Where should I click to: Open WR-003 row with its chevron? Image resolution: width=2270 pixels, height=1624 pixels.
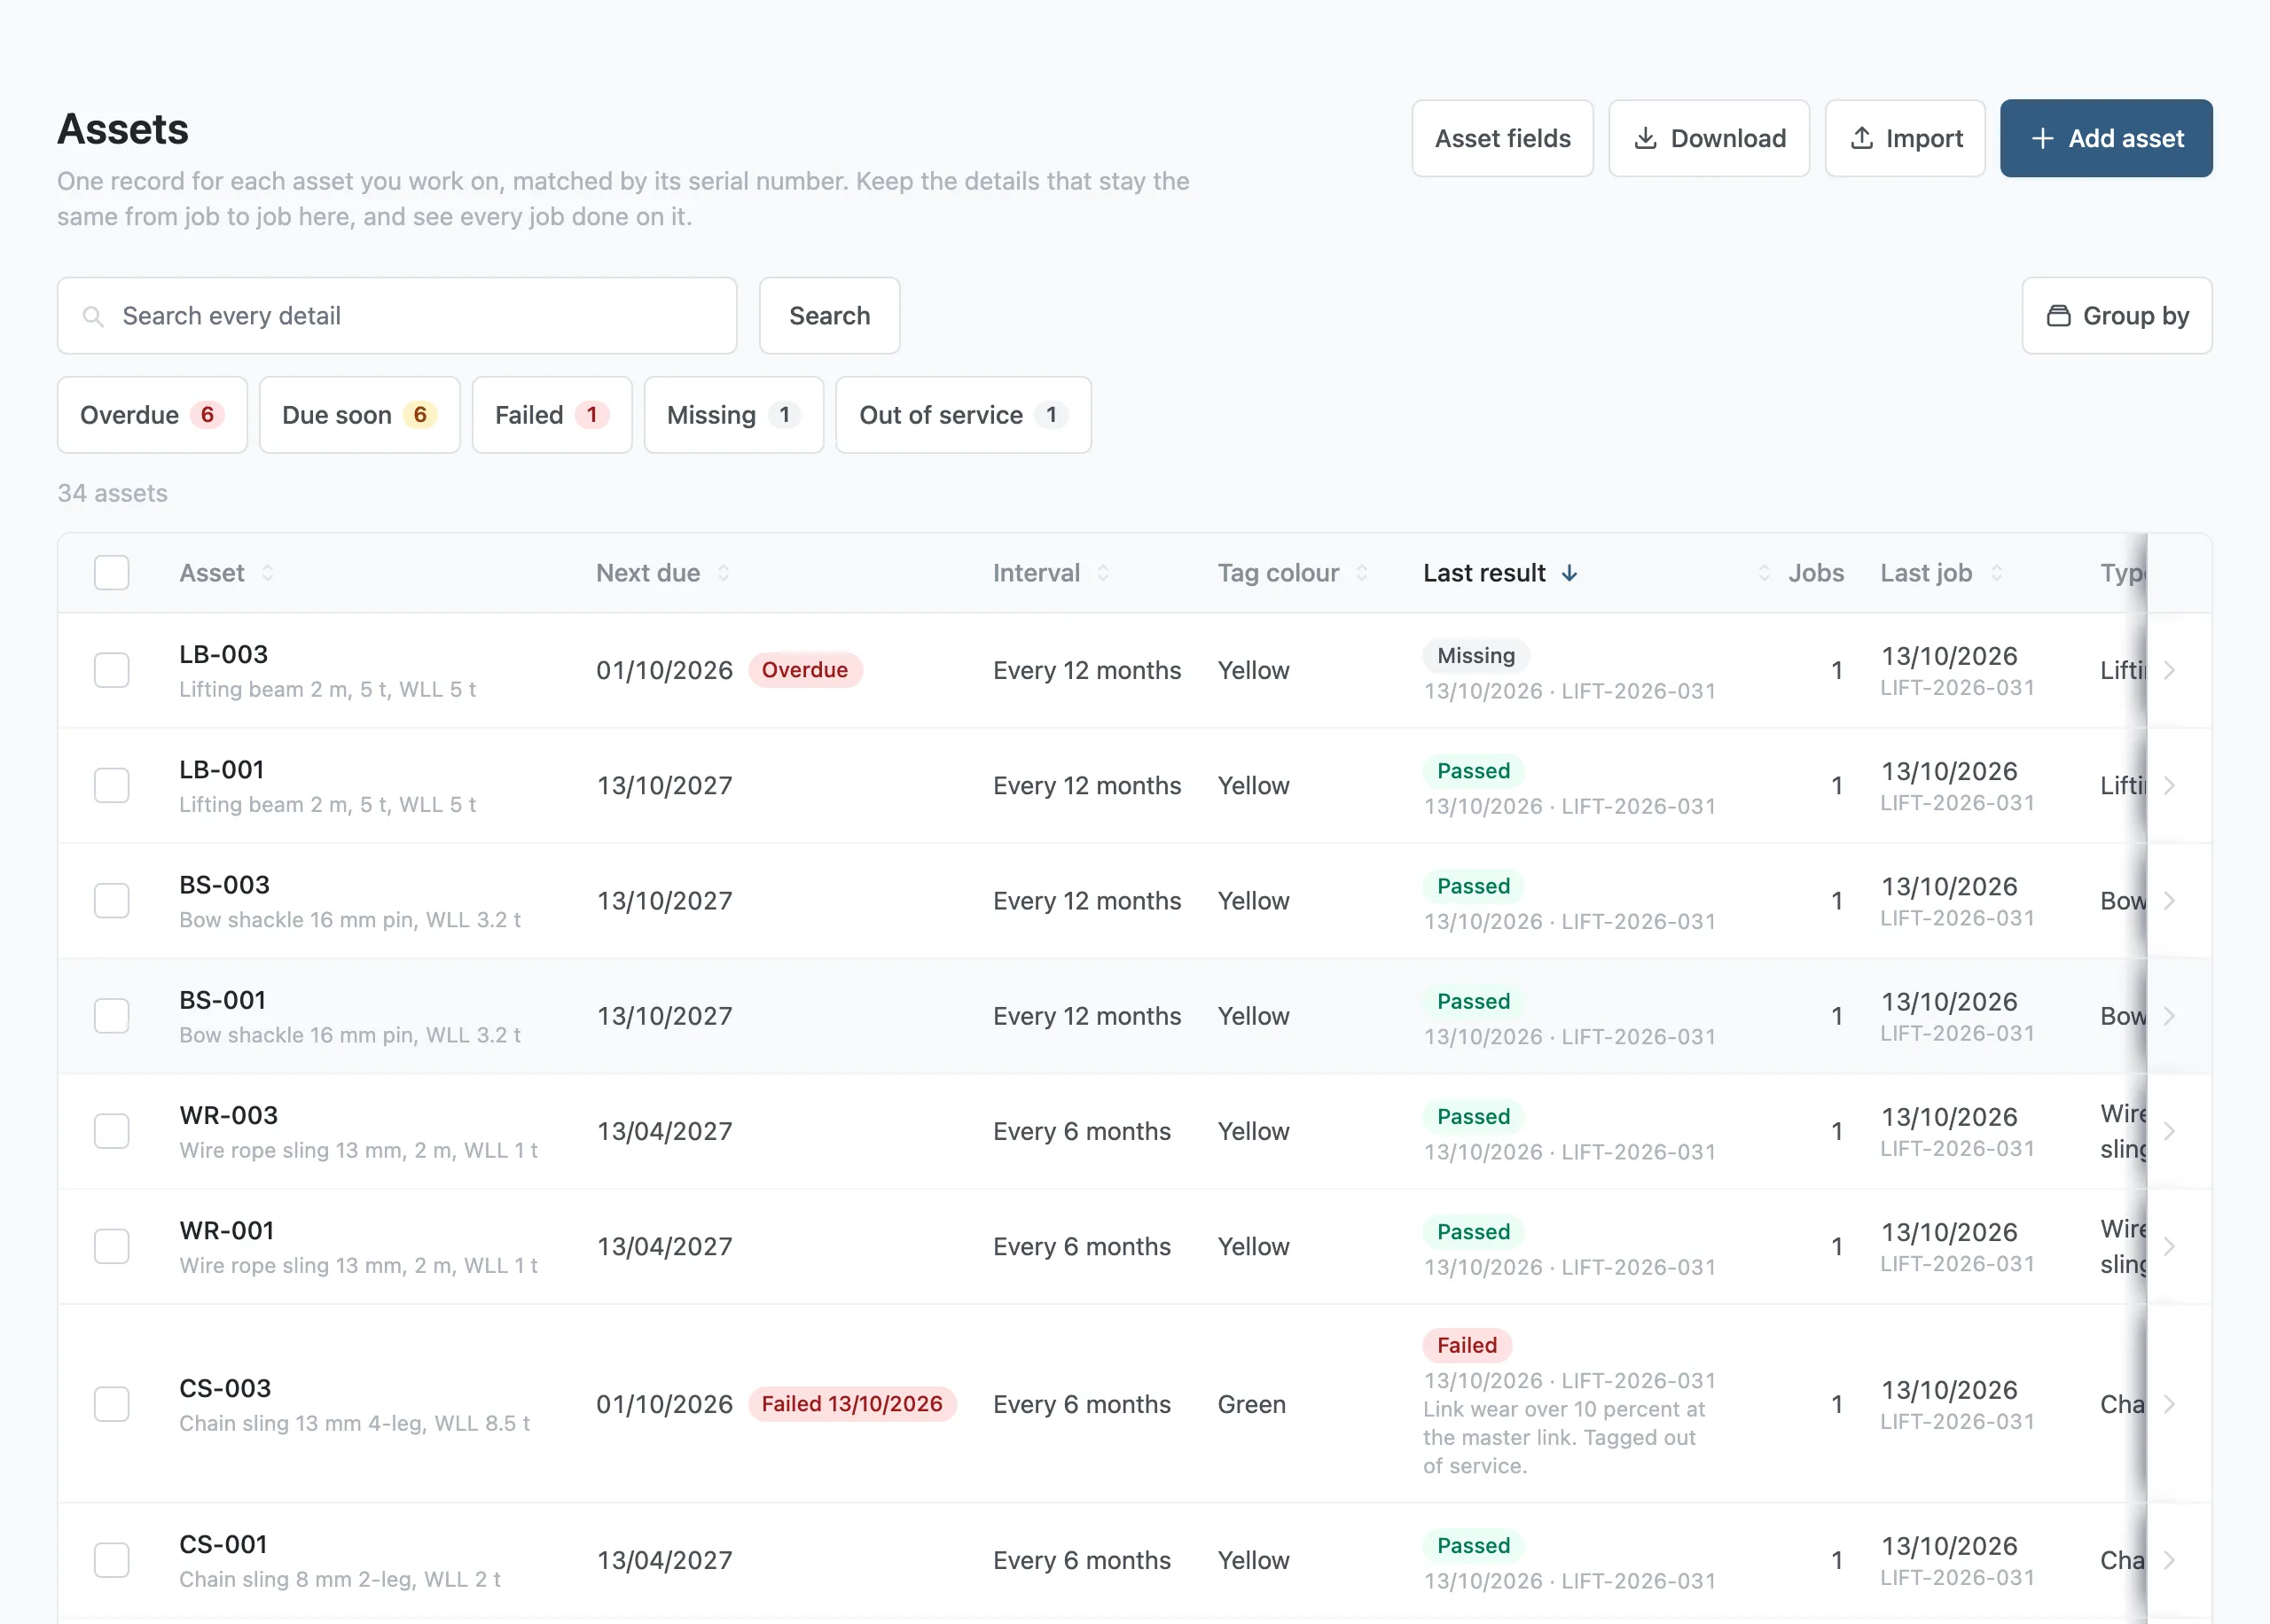pos(2169,1131)
